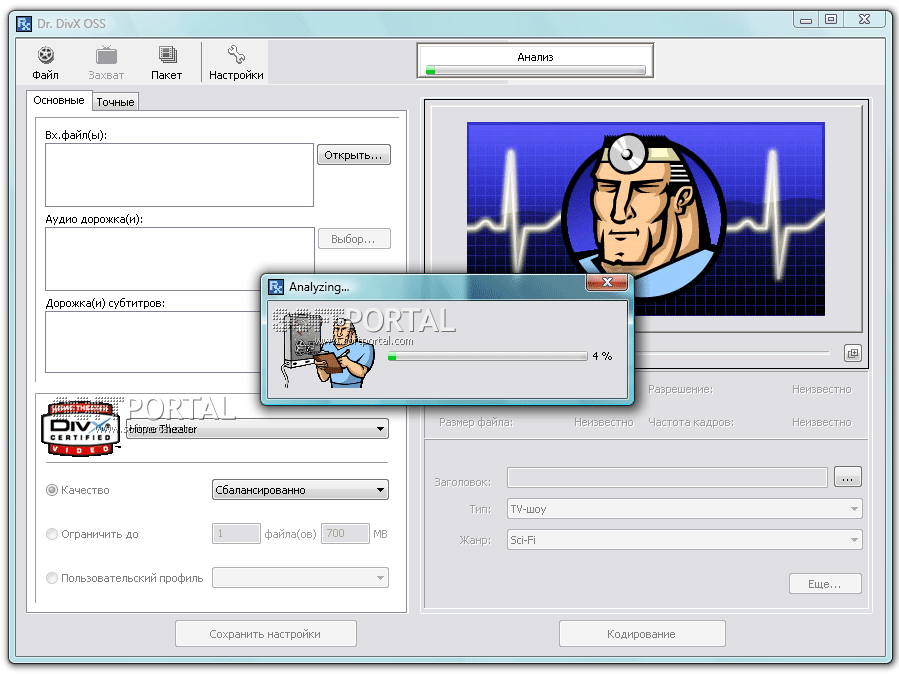Click the files count field showing 1
The width and height of the screenshot is (899, 674).
[236, 534]
